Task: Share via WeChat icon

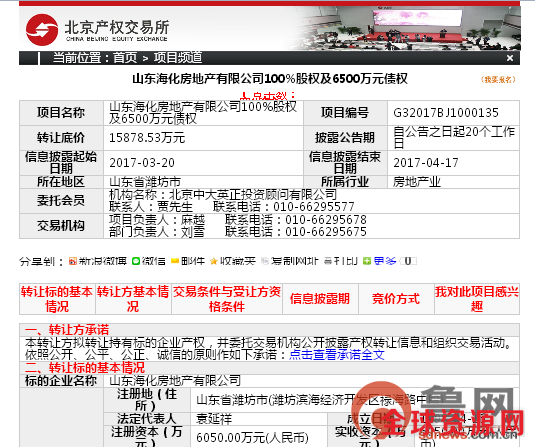Action: pos(136,261)
